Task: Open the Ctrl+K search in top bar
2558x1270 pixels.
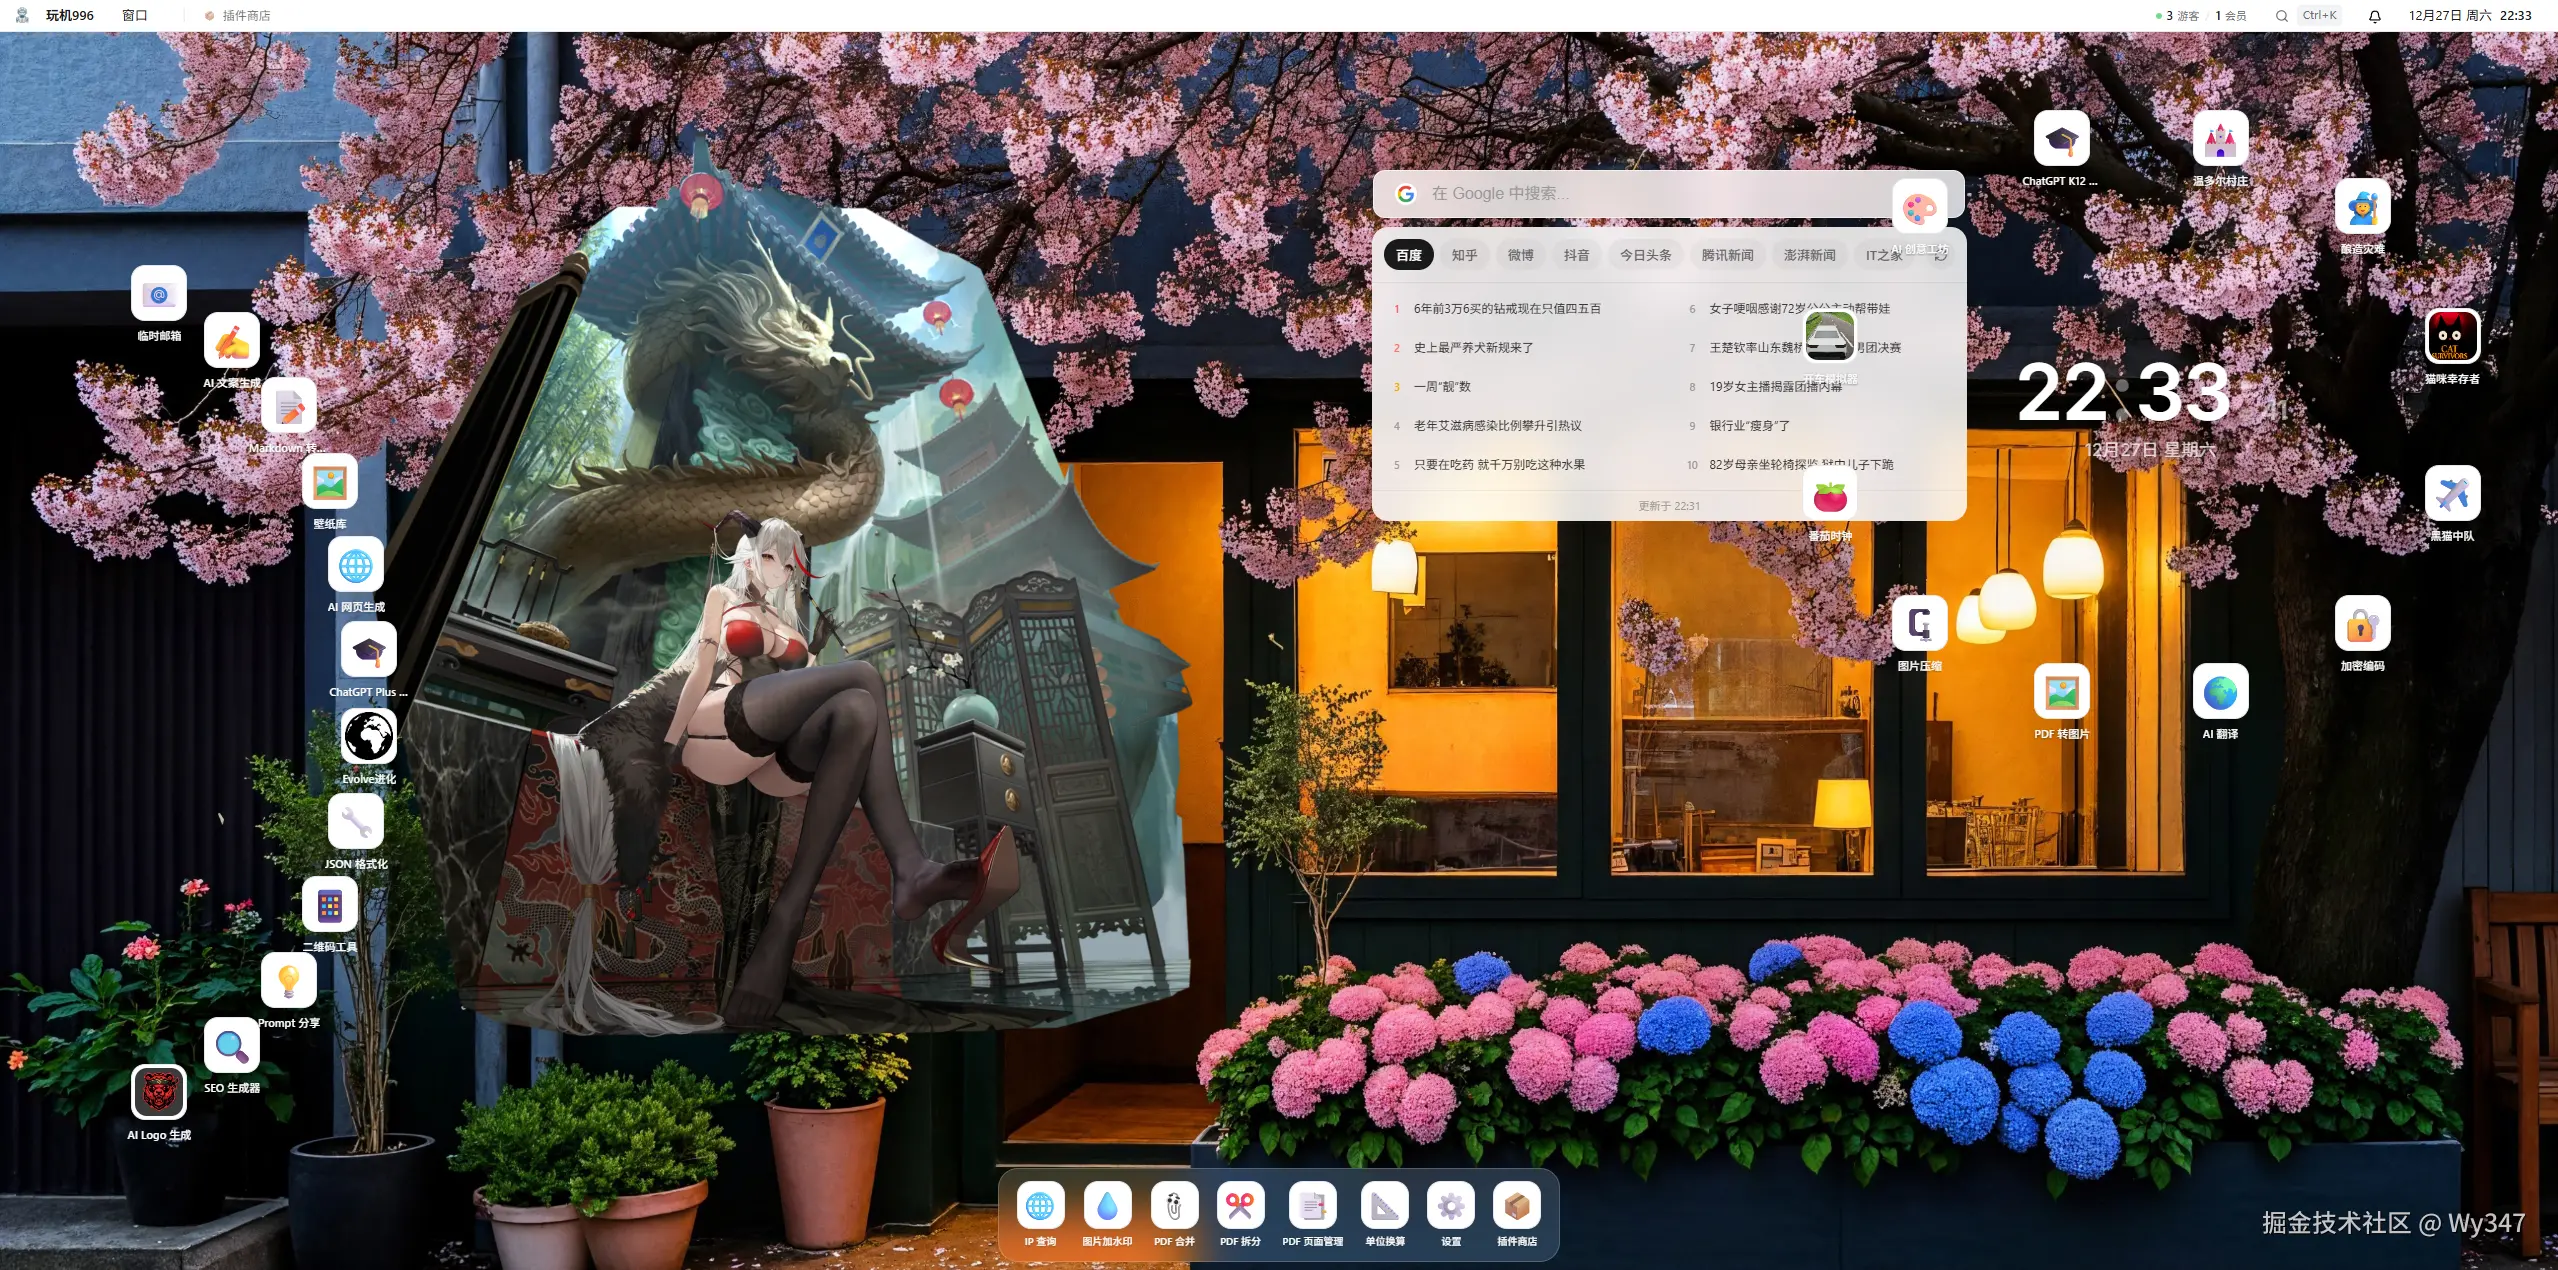Action: coord(2308,15)
